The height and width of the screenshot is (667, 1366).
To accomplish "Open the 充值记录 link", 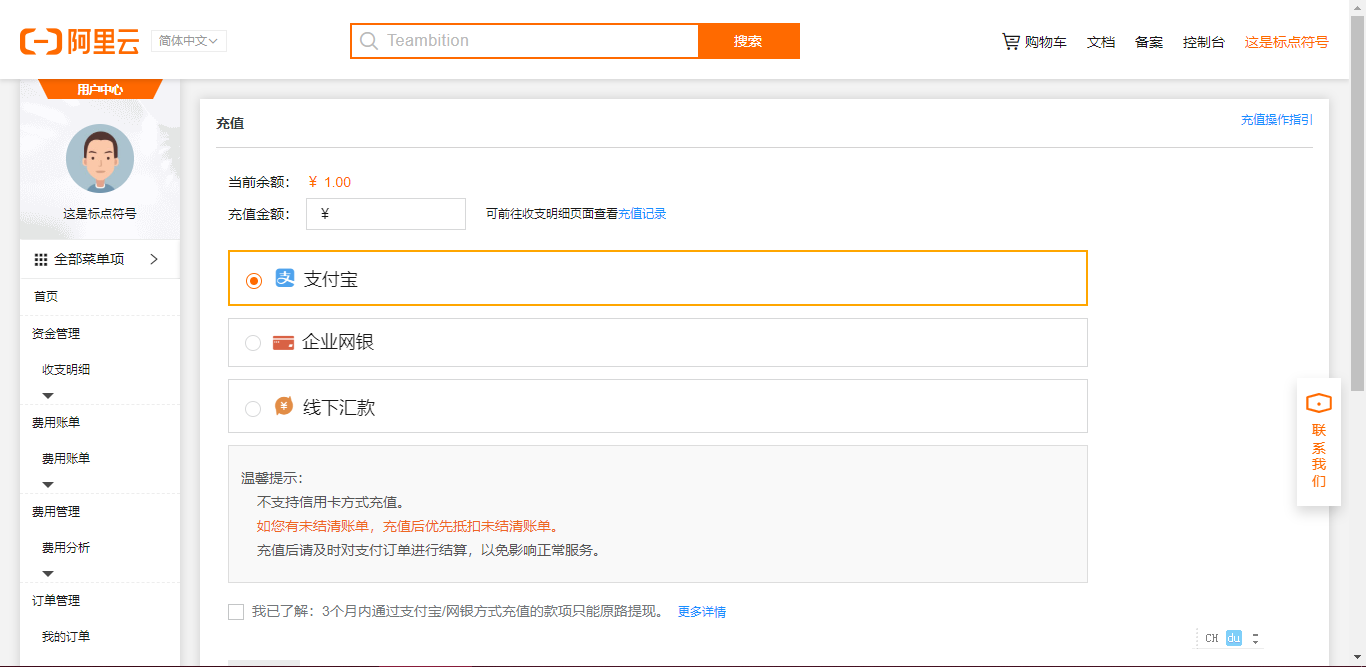I will coord(643,213).
